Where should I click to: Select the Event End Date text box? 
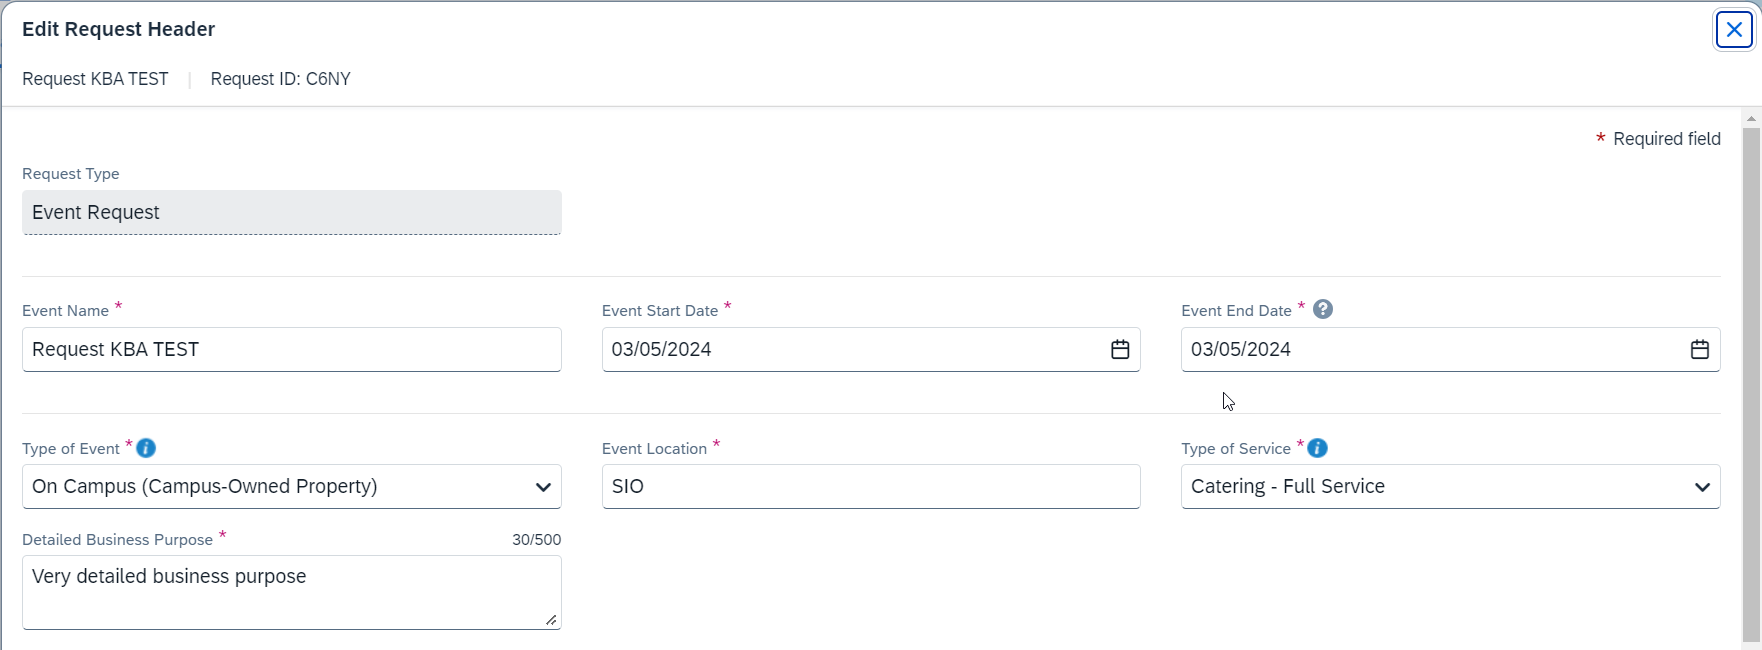1430,349
